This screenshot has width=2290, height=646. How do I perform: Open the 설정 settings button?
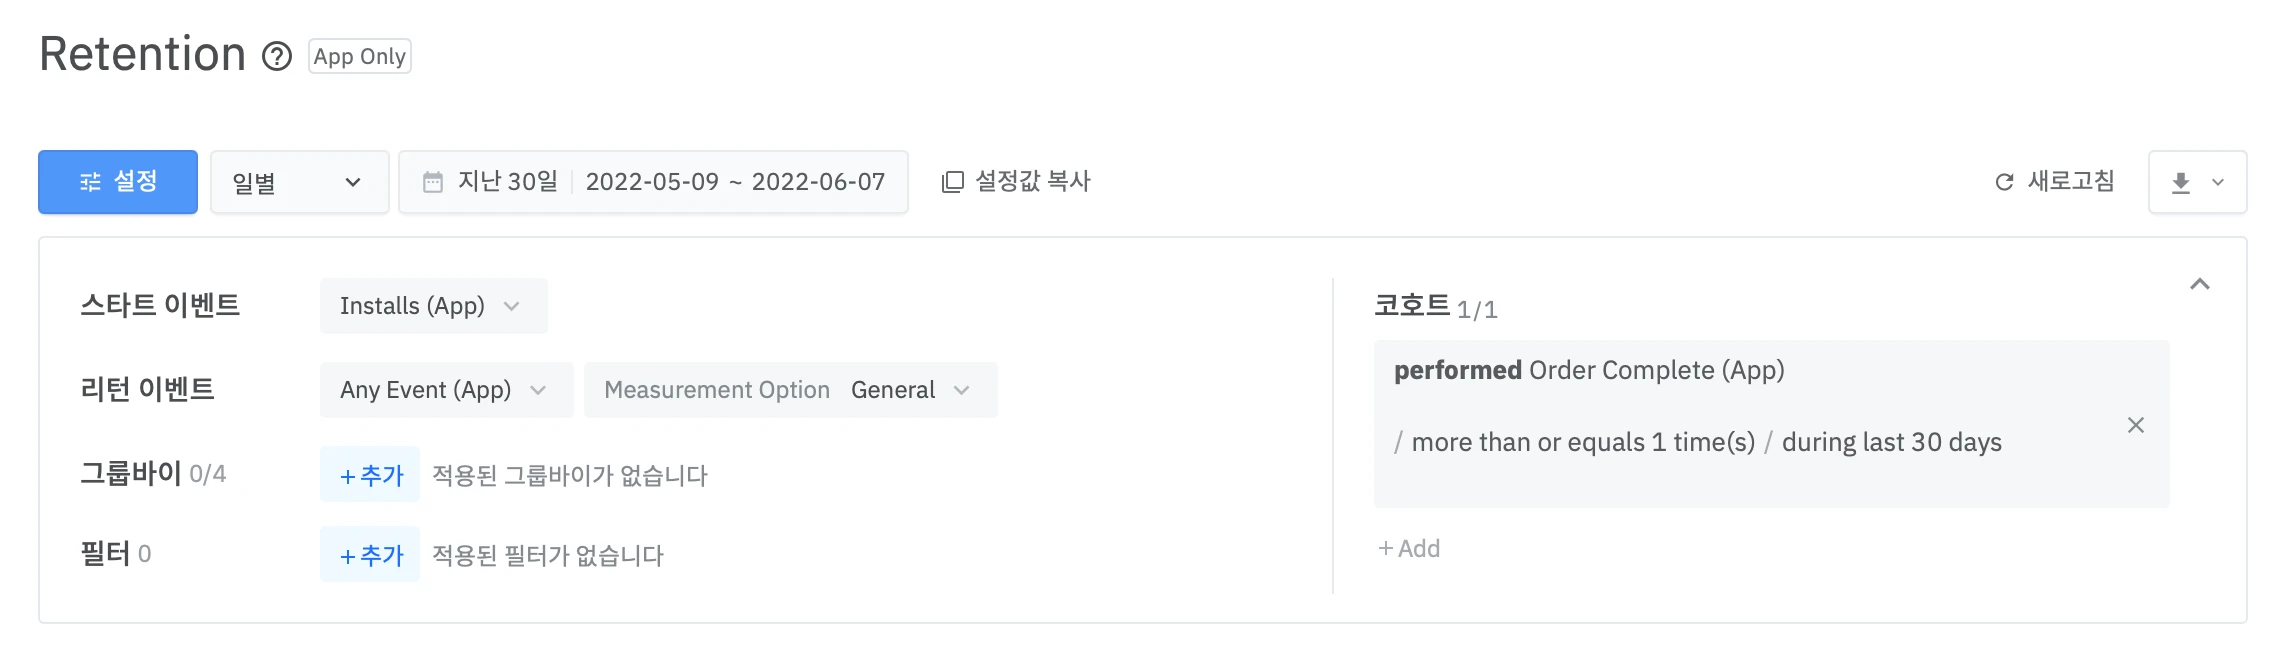point(118,182)
